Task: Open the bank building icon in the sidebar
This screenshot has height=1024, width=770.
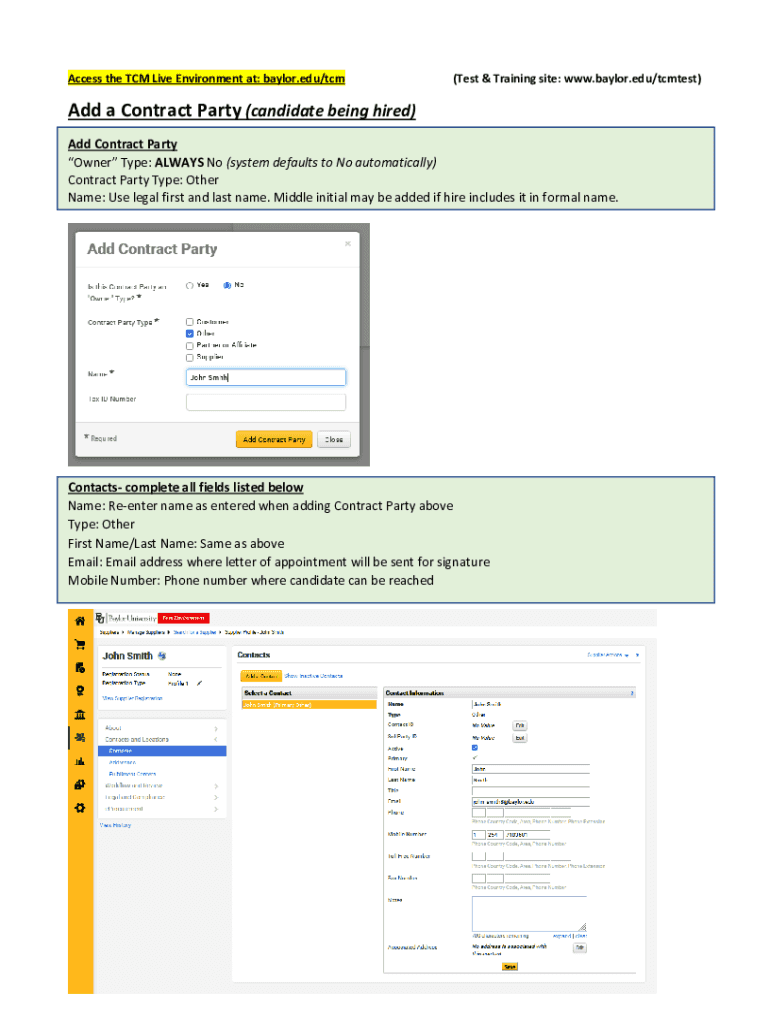Action: pos(80,714)
